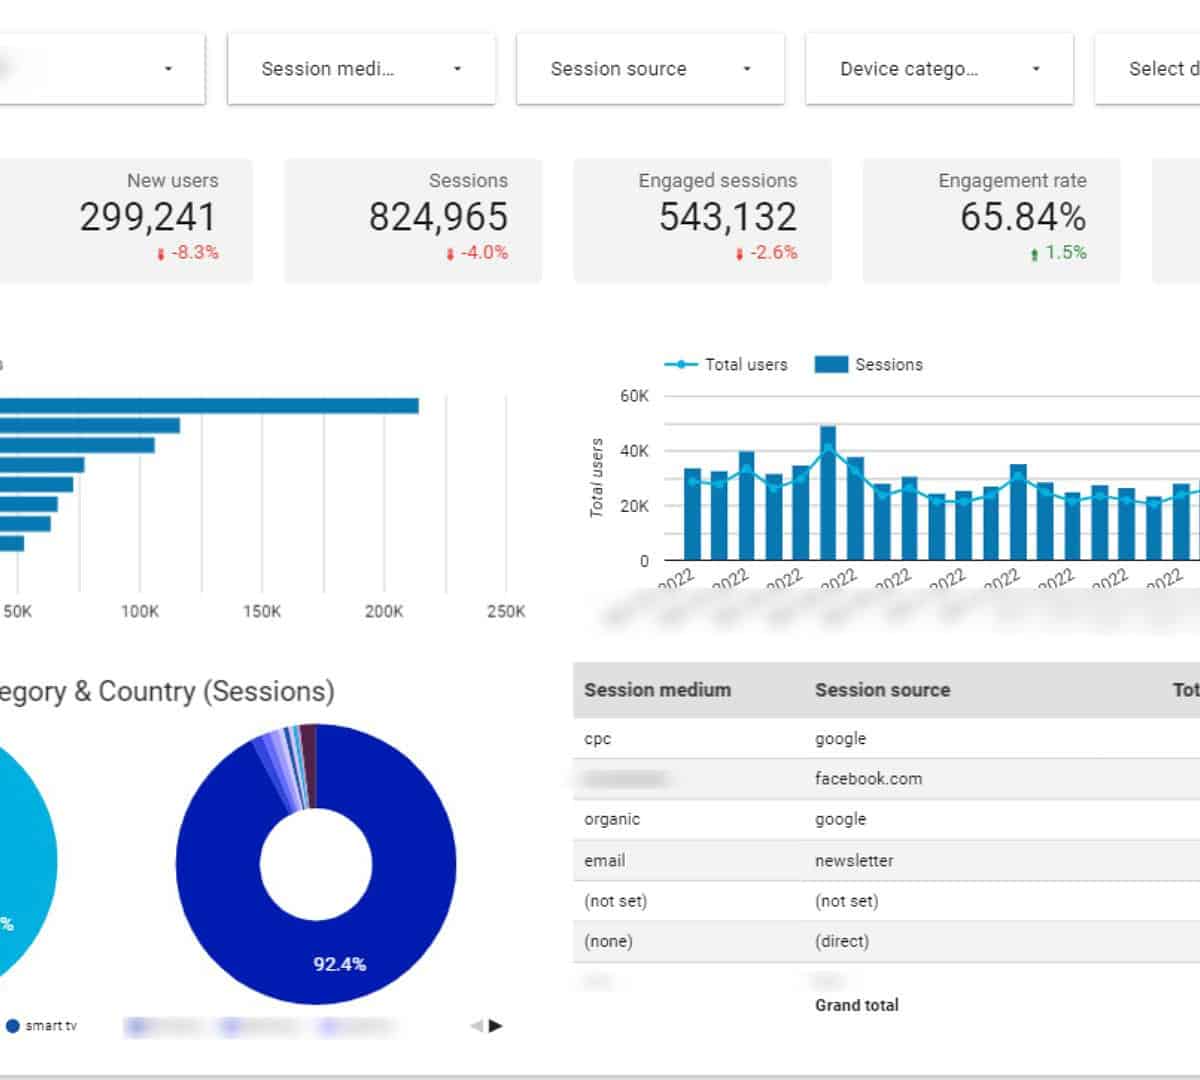
Task: Click the Sessions legend color box
Action: [x=831, y=365]
